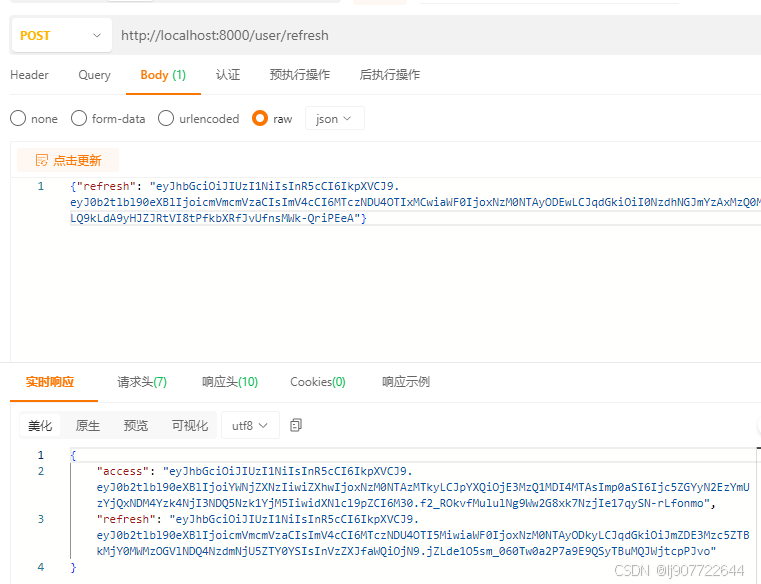
Task: Select the form-data body type
Action: pos(108,118)
